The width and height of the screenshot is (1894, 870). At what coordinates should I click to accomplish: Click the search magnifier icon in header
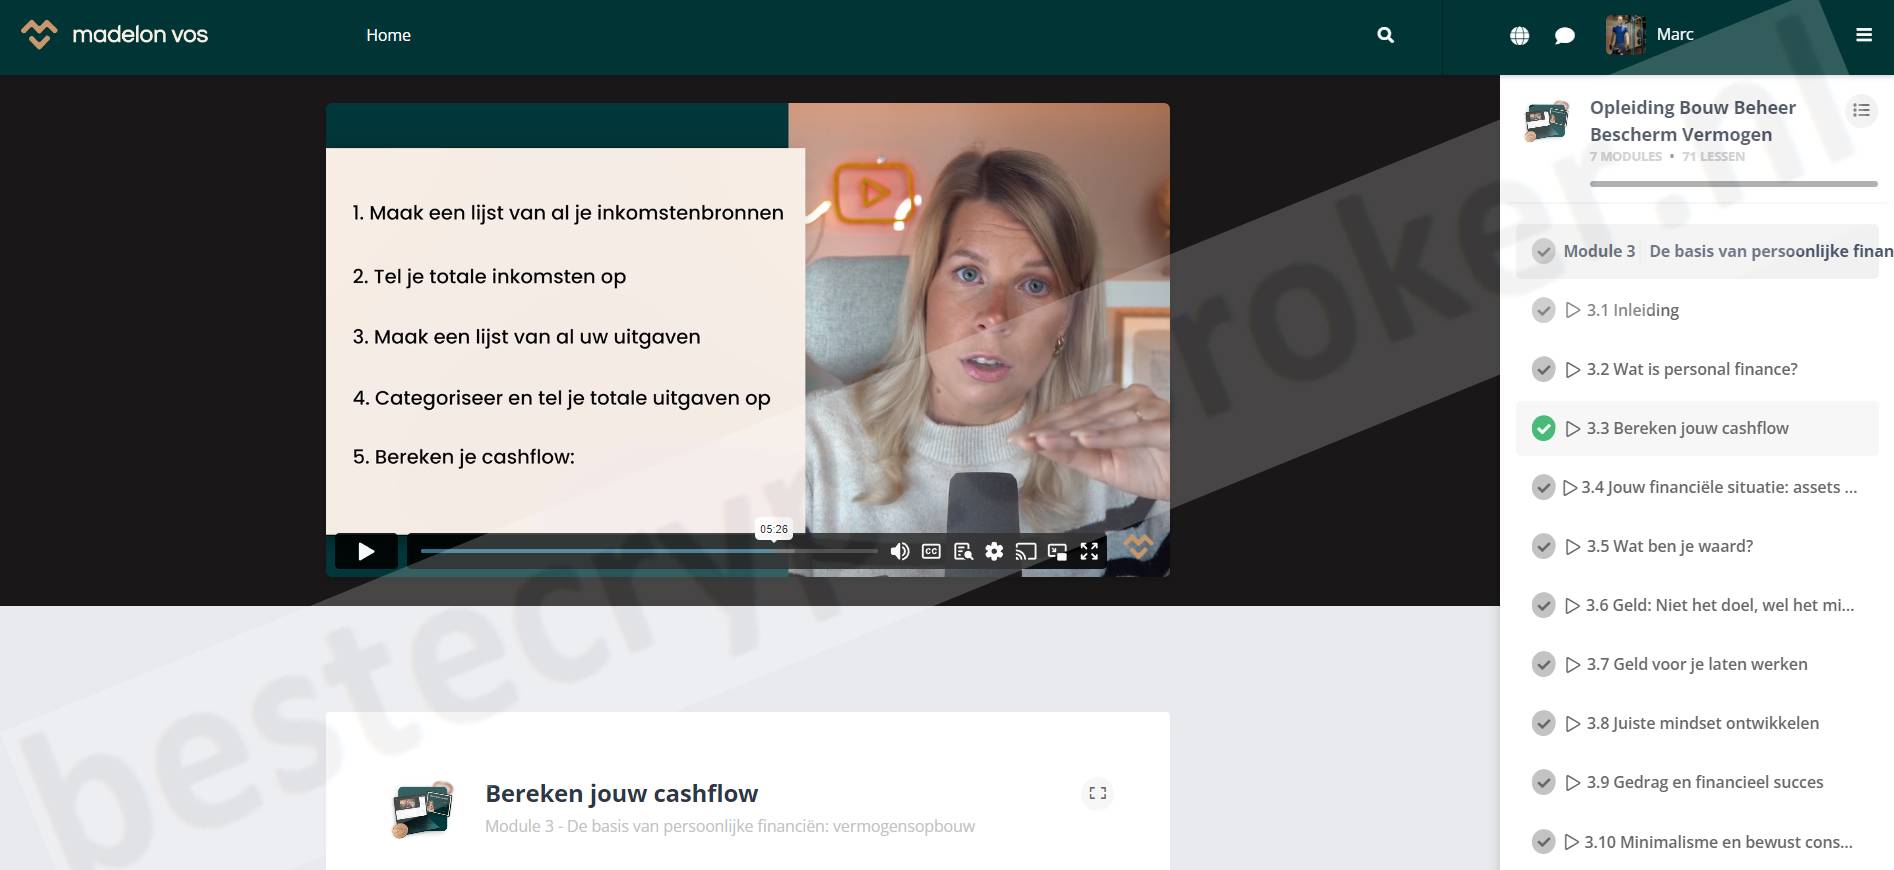[1385, 35]
